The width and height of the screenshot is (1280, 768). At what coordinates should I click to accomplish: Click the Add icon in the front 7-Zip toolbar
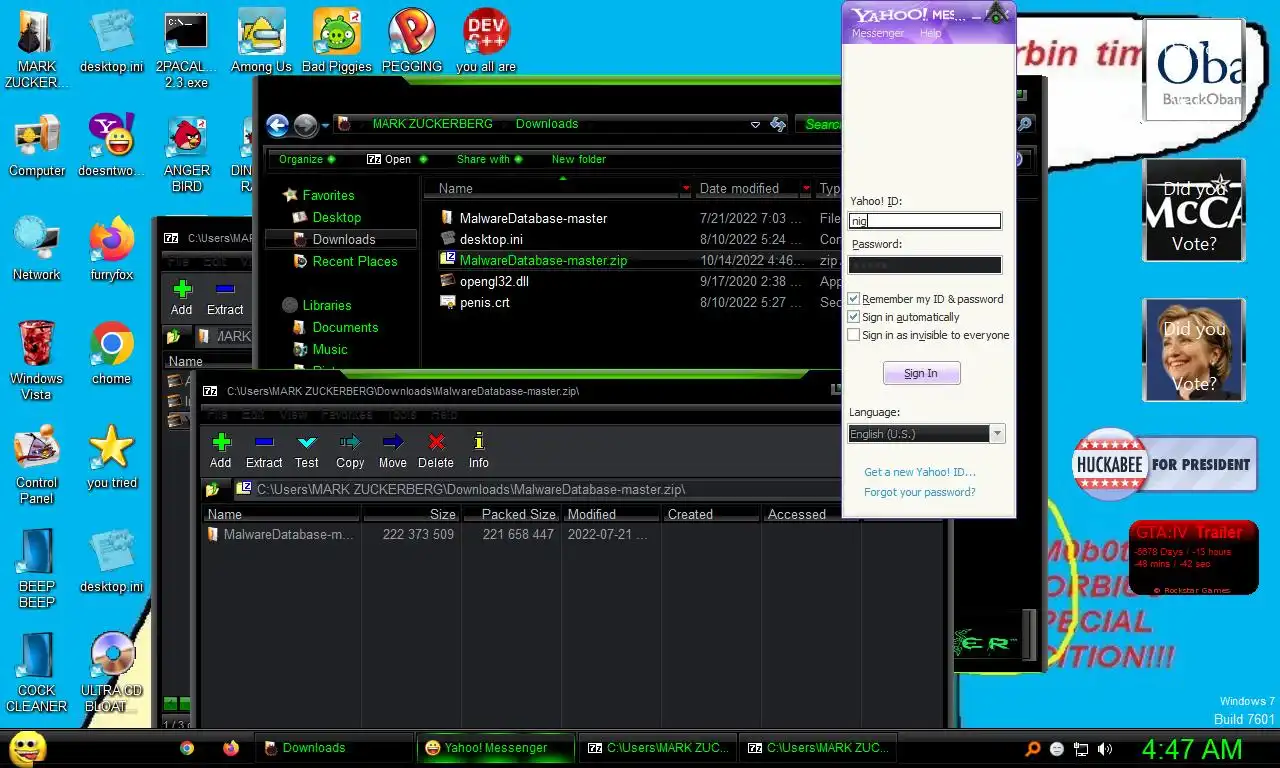[221, 442]
